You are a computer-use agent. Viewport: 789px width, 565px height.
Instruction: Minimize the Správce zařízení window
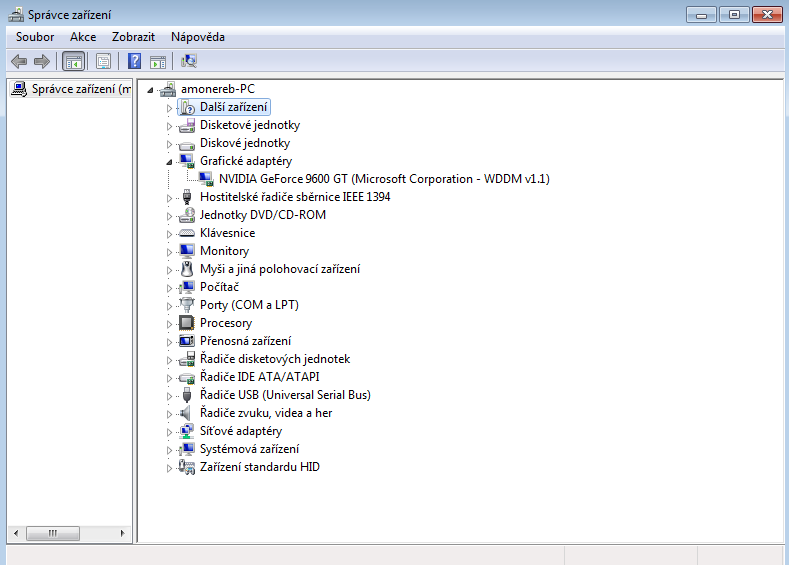click(701, 15)
